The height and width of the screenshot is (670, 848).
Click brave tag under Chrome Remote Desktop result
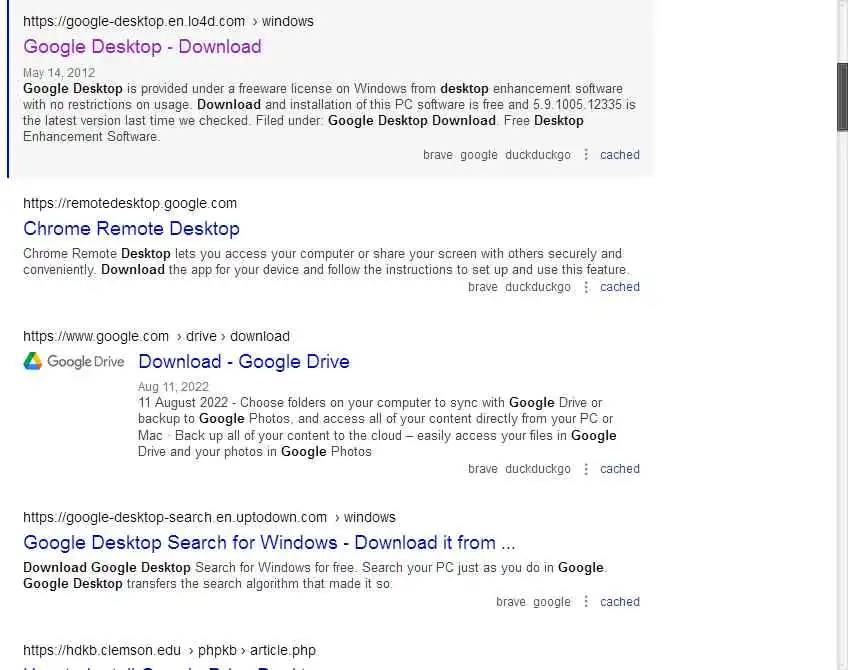(482, 287)
